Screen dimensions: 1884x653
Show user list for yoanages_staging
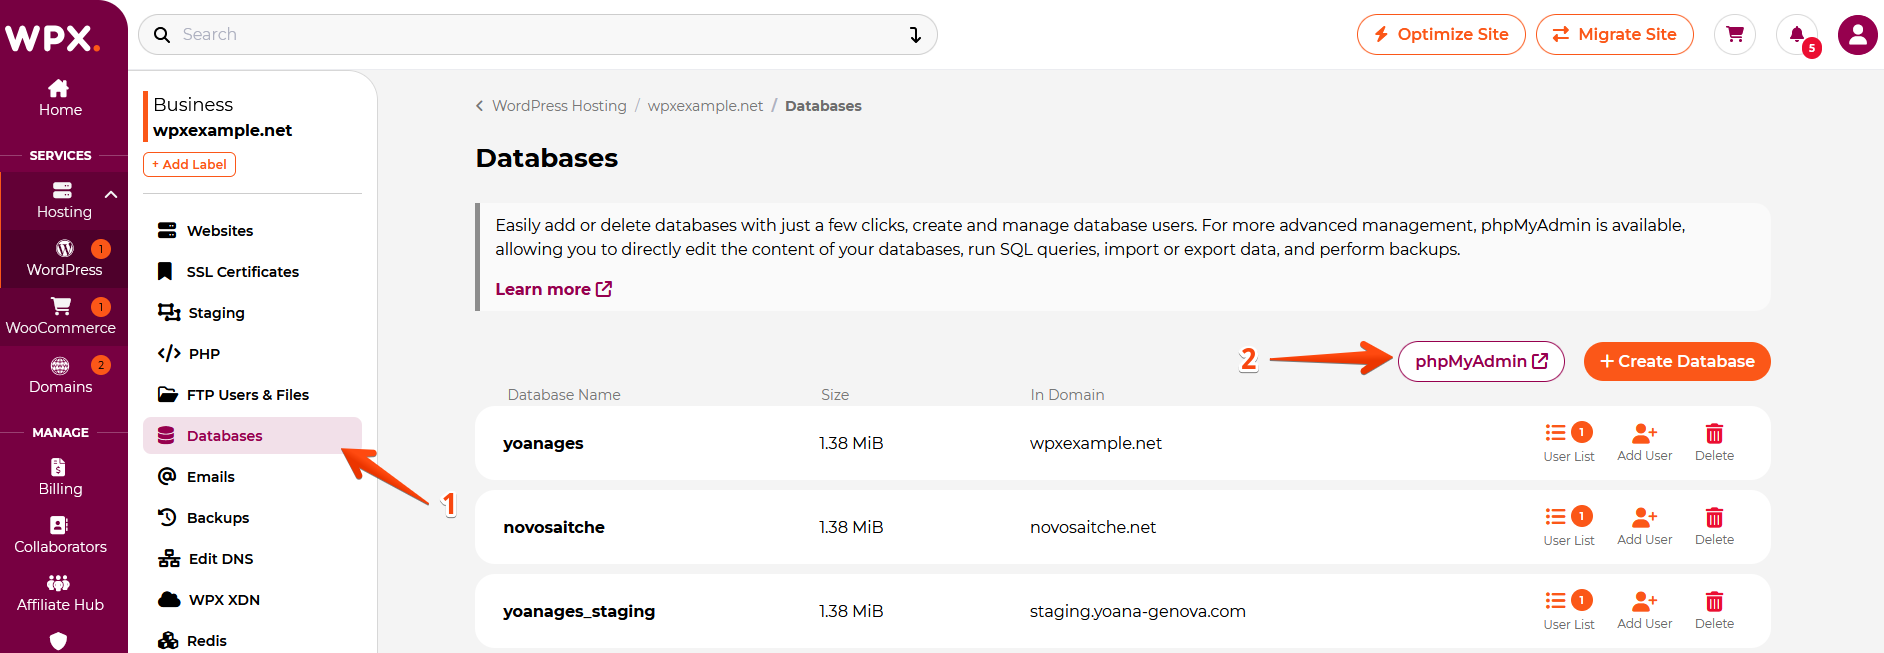point(1568,610)
